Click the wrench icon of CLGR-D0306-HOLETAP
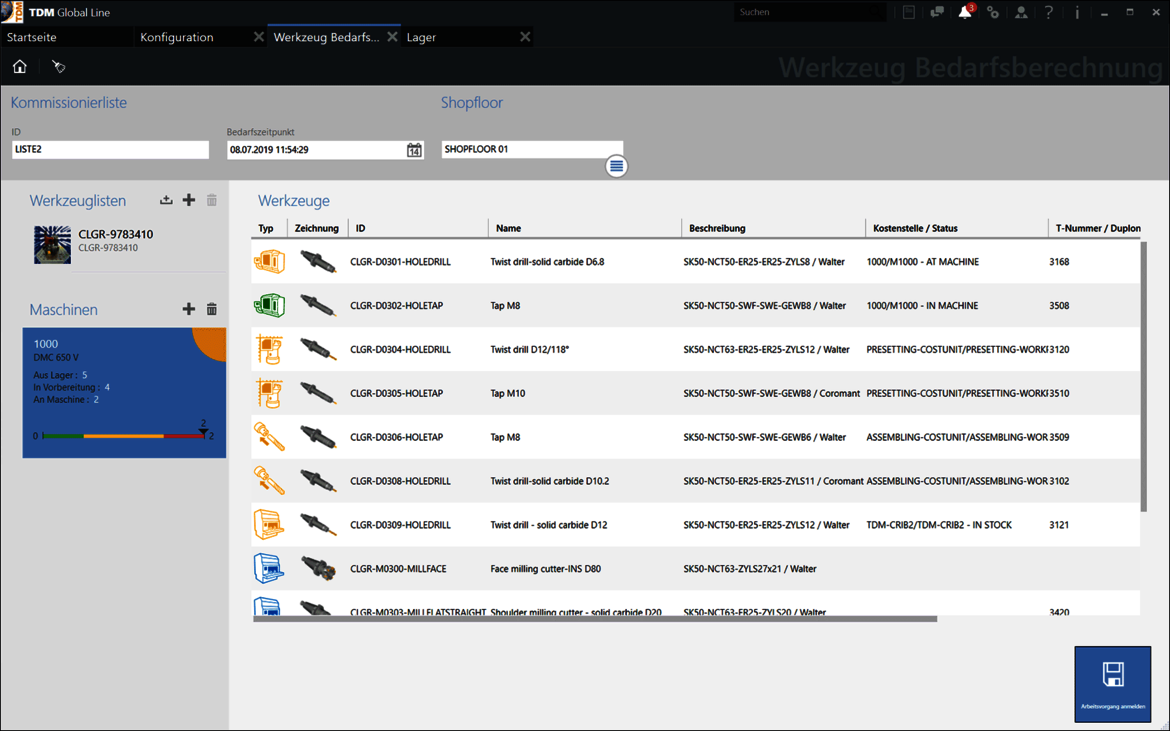 point(269,437)
